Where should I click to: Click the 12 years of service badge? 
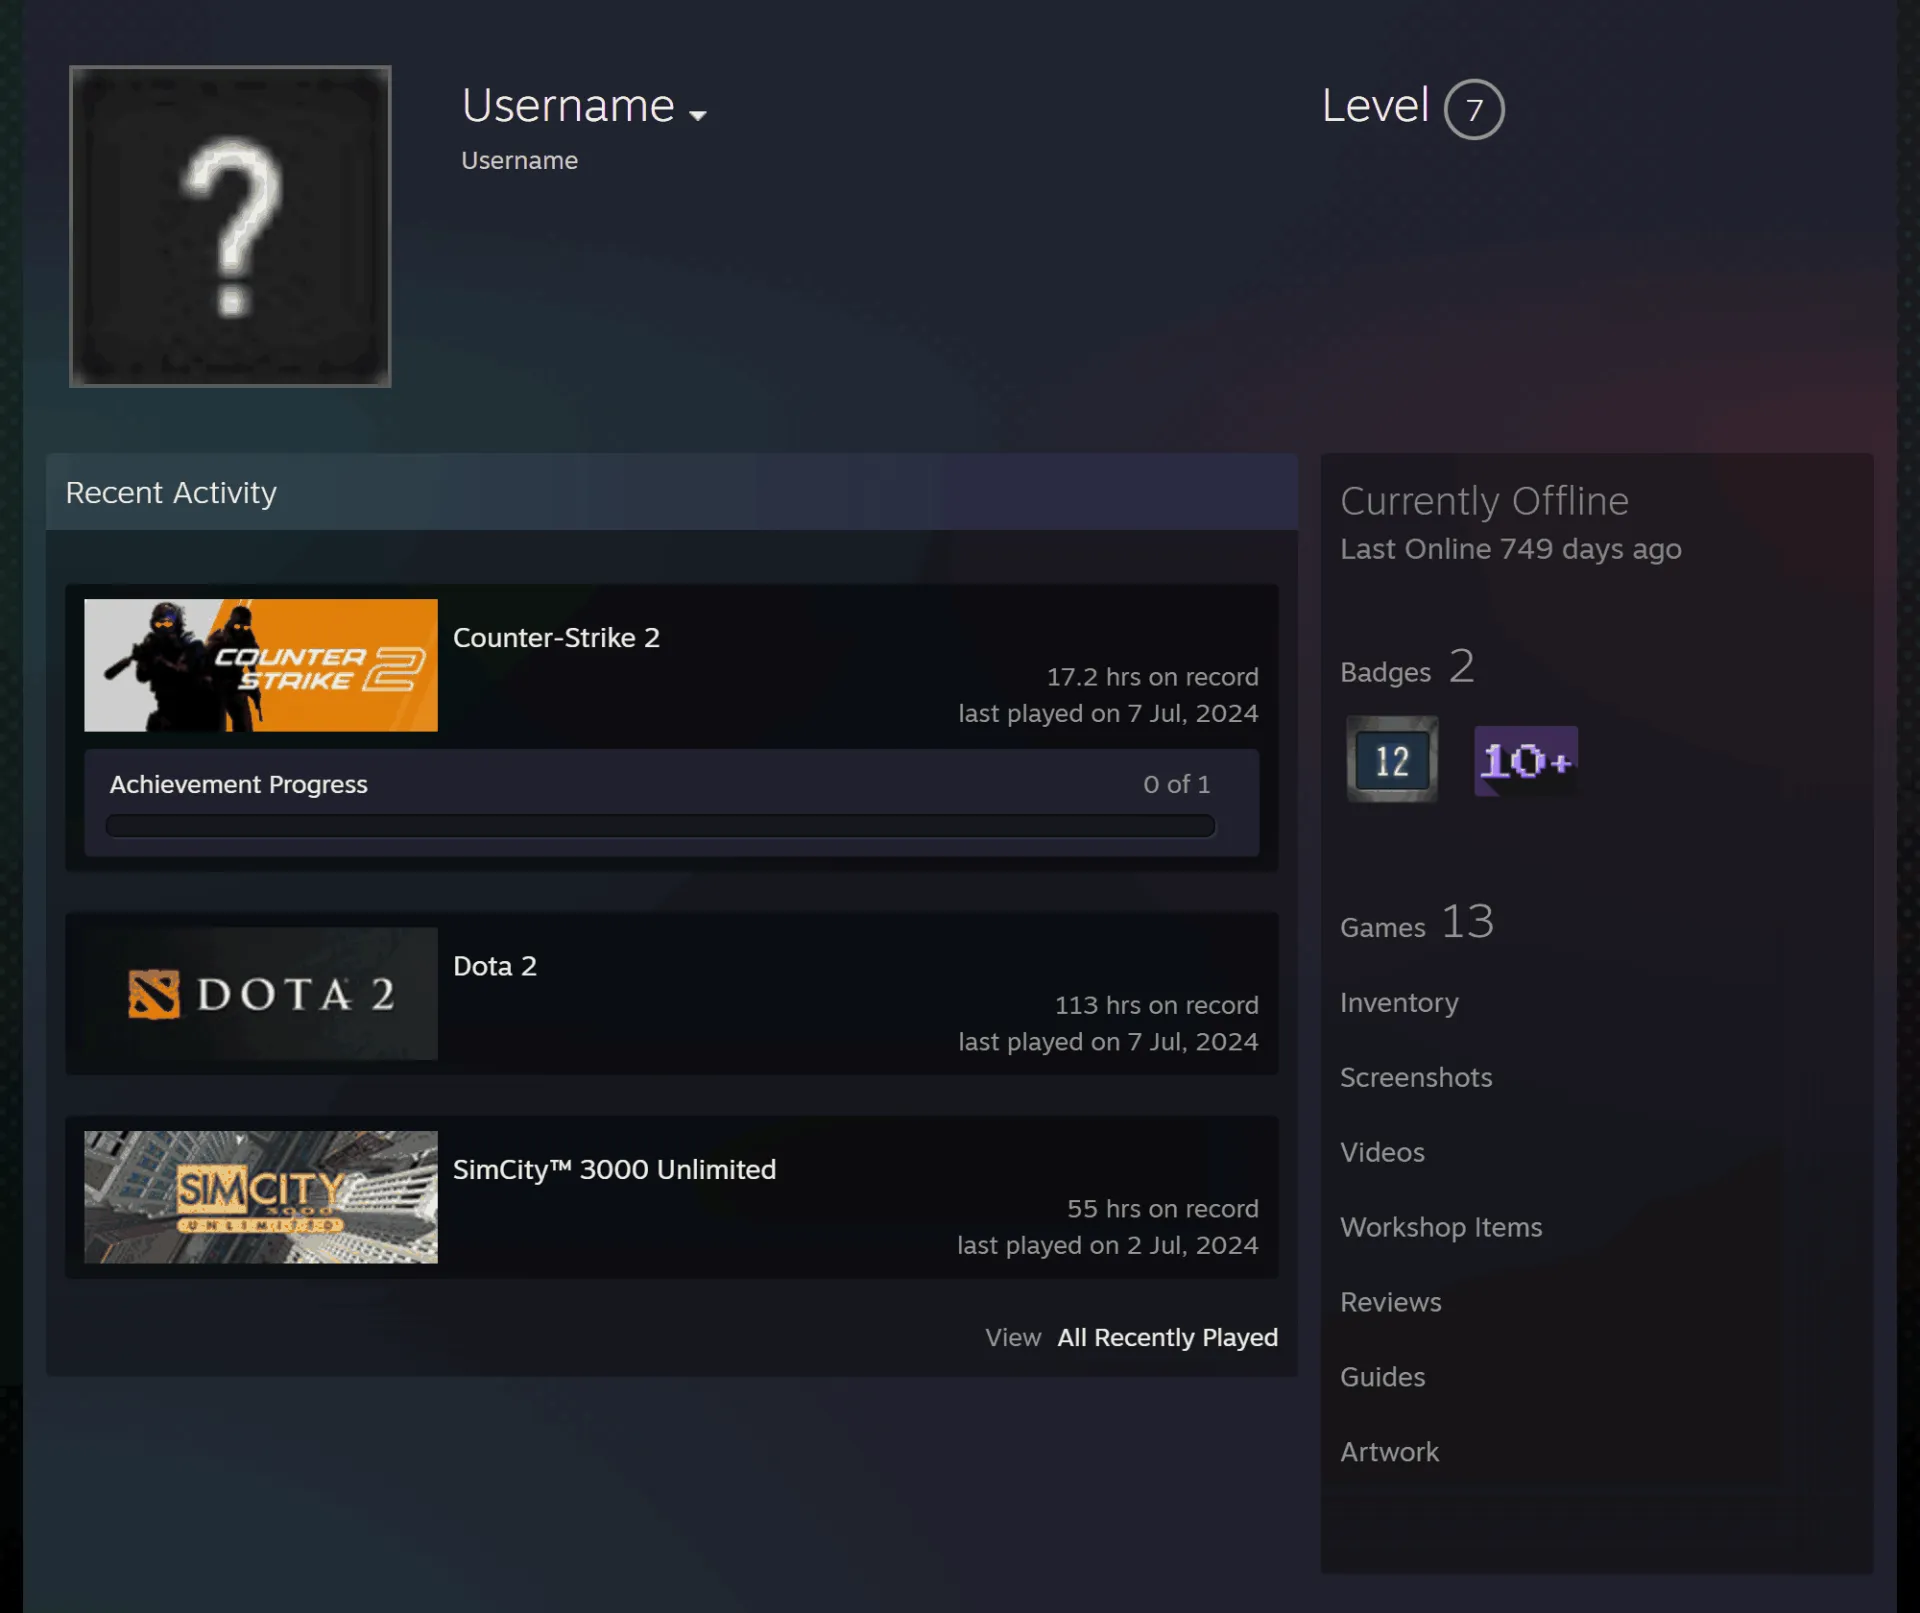coord(1392,760)
